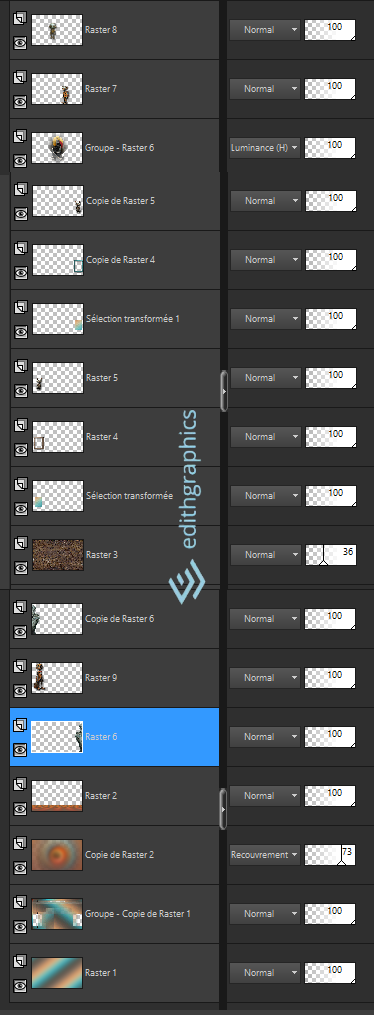Click the Copie de Raster 2 thumbnail
This screenshot has width=374, height=1015.
(x=57, y=855)
